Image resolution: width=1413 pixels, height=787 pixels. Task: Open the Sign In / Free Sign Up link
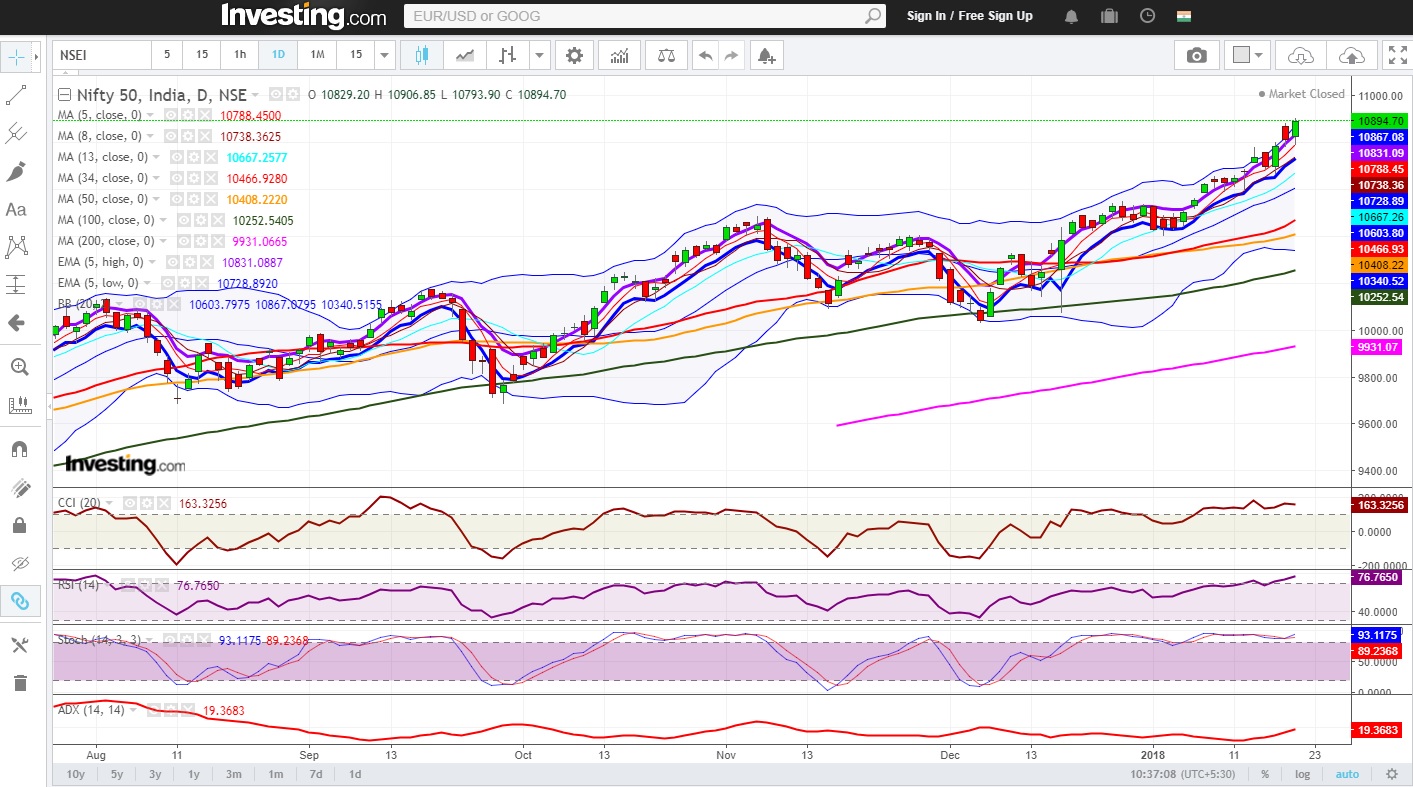970,16
